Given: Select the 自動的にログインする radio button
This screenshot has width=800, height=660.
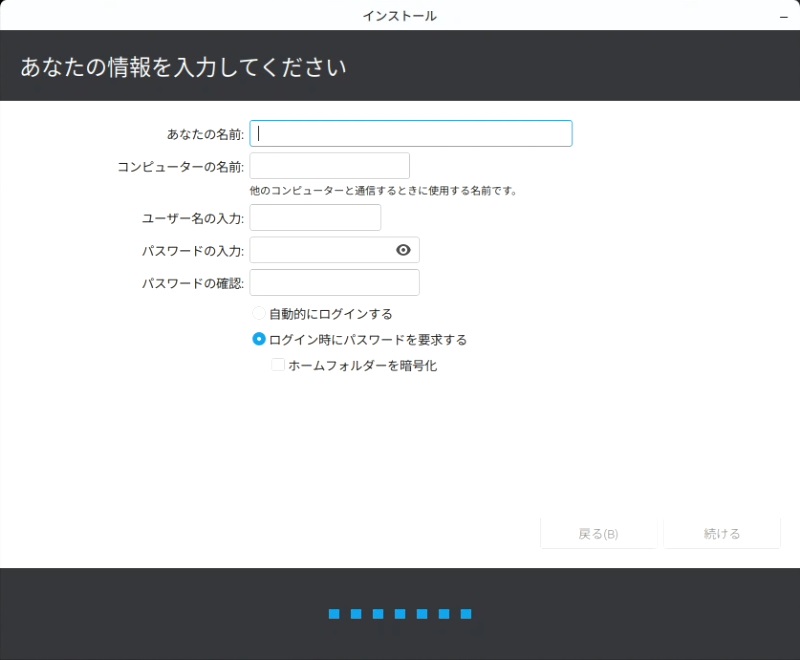Looking at the screenshot, I should coord(259,314).
